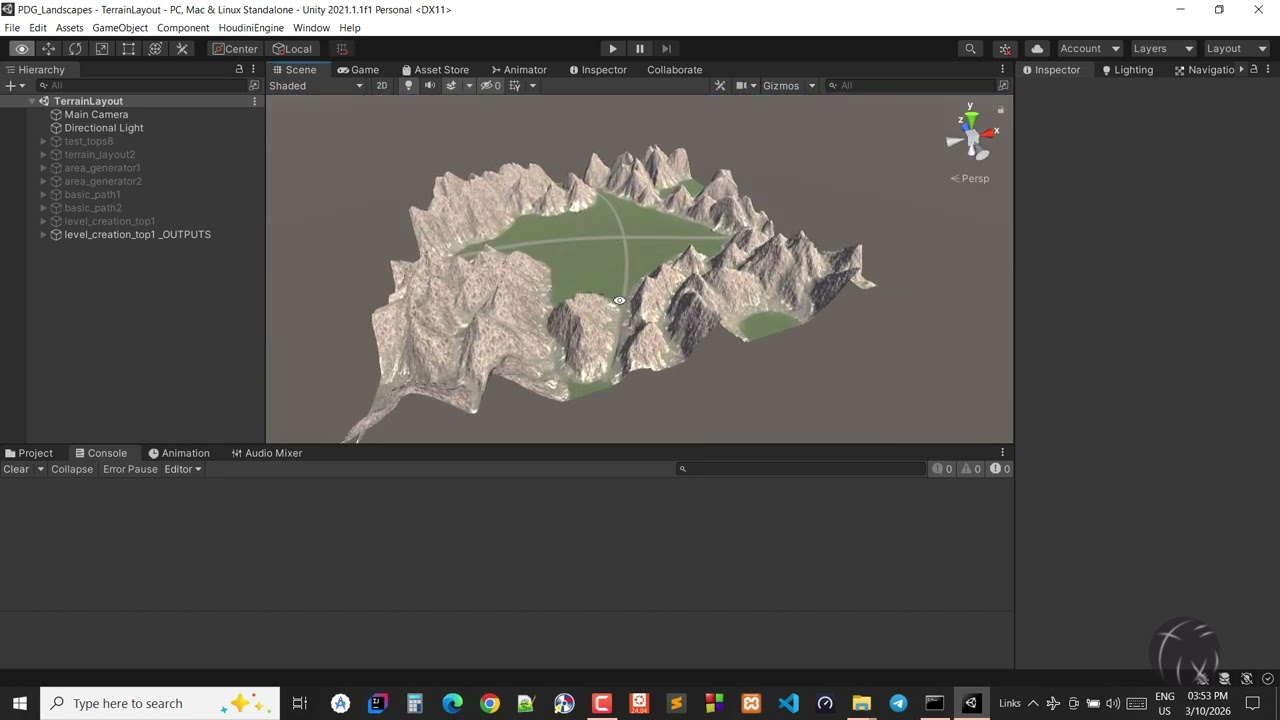This screenshot has height=720, width=1280.
Task: Open scene Component Editor Tools icon
Action: tap(720, 86)
